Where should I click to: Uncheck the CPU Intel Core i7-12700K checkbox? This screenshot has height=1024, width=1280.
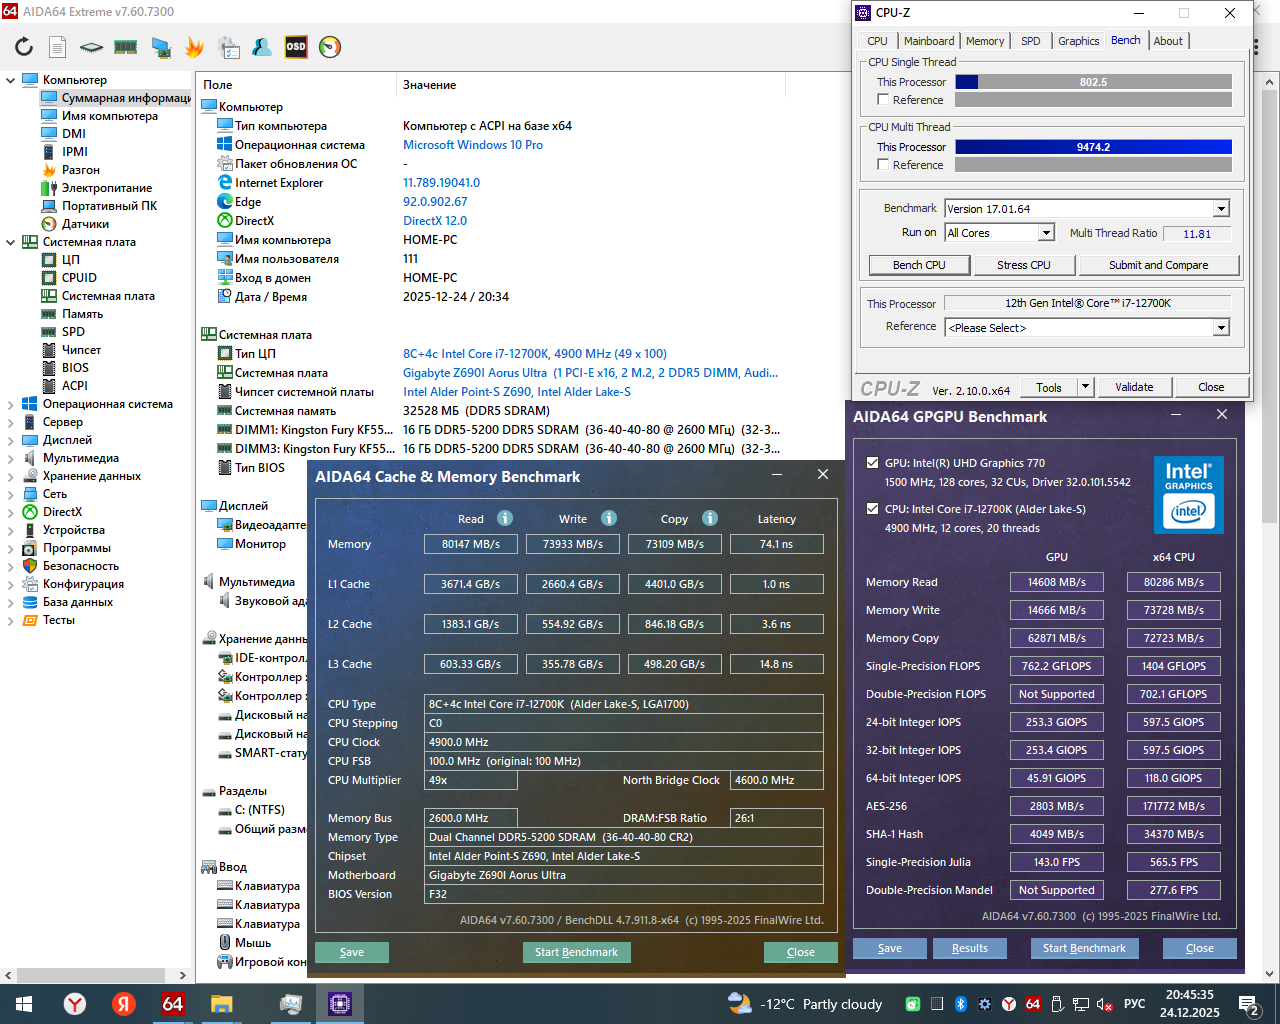pyautogui.click(x=872, y=509)
